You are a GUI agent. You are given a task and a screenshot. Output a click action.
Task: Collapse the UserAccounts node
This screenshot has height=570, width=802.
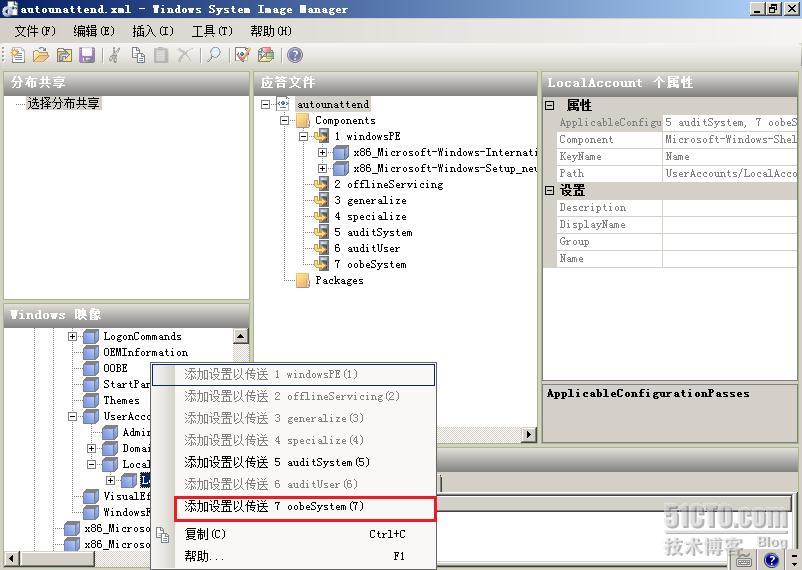point(72,416)
